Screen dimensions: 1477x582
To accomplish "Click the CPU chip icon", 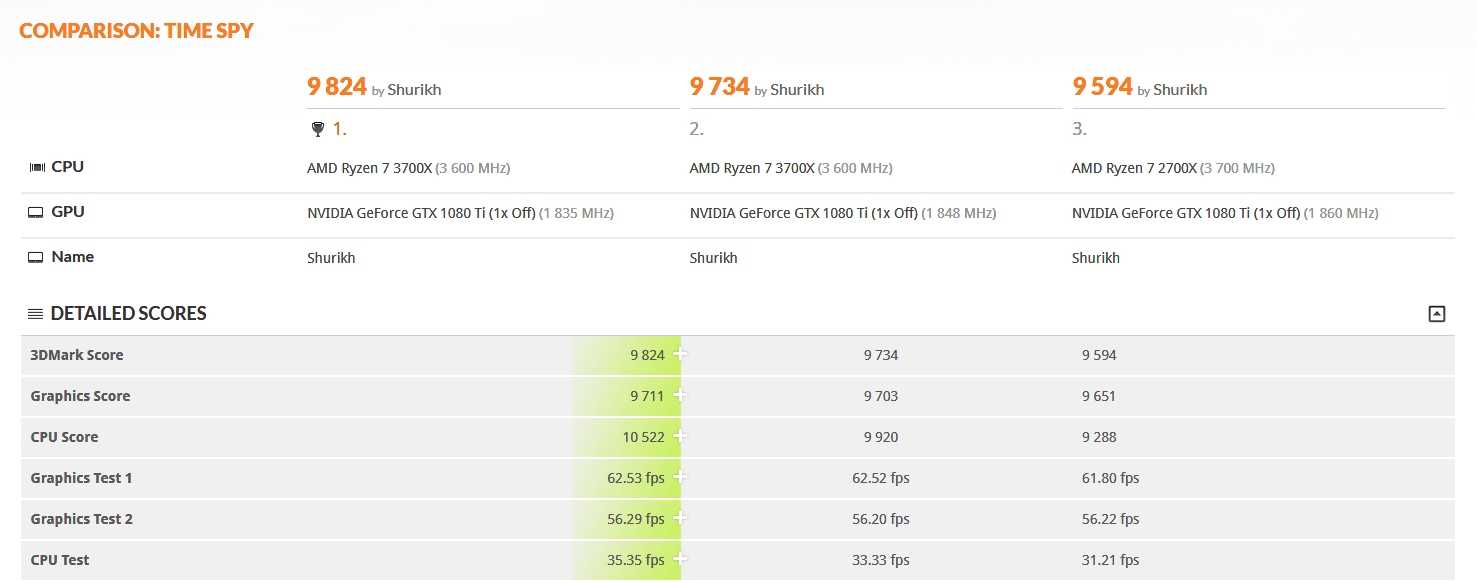I will (x=37, y=167).
